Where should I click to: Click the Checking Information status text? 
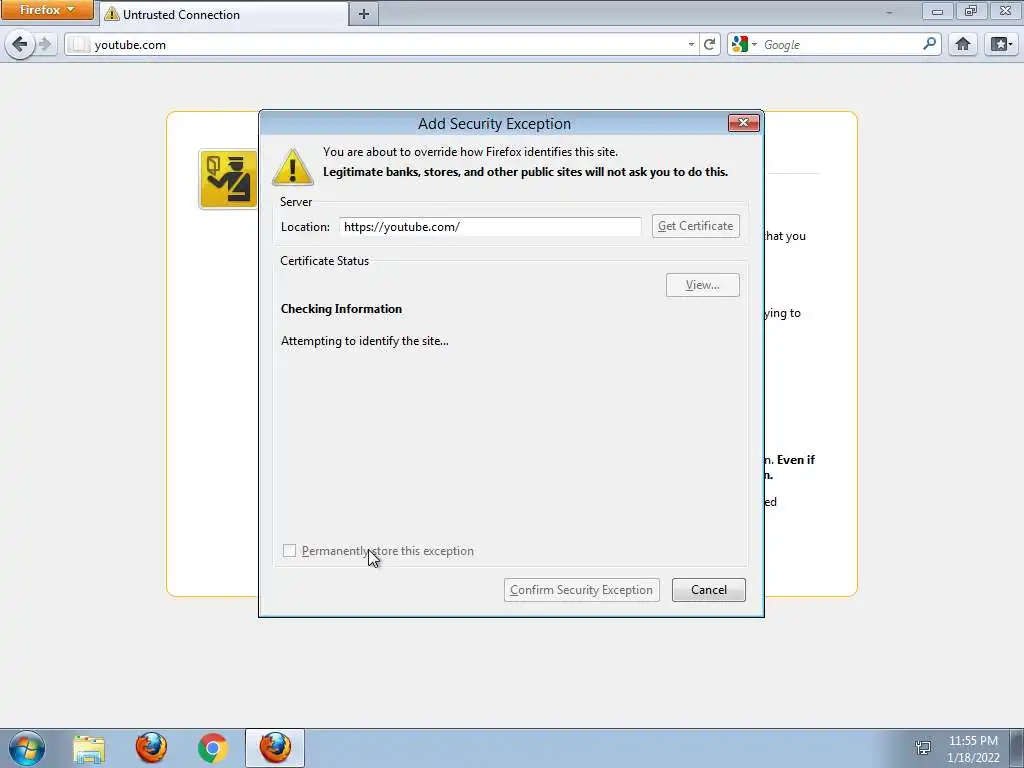(342, 309)
